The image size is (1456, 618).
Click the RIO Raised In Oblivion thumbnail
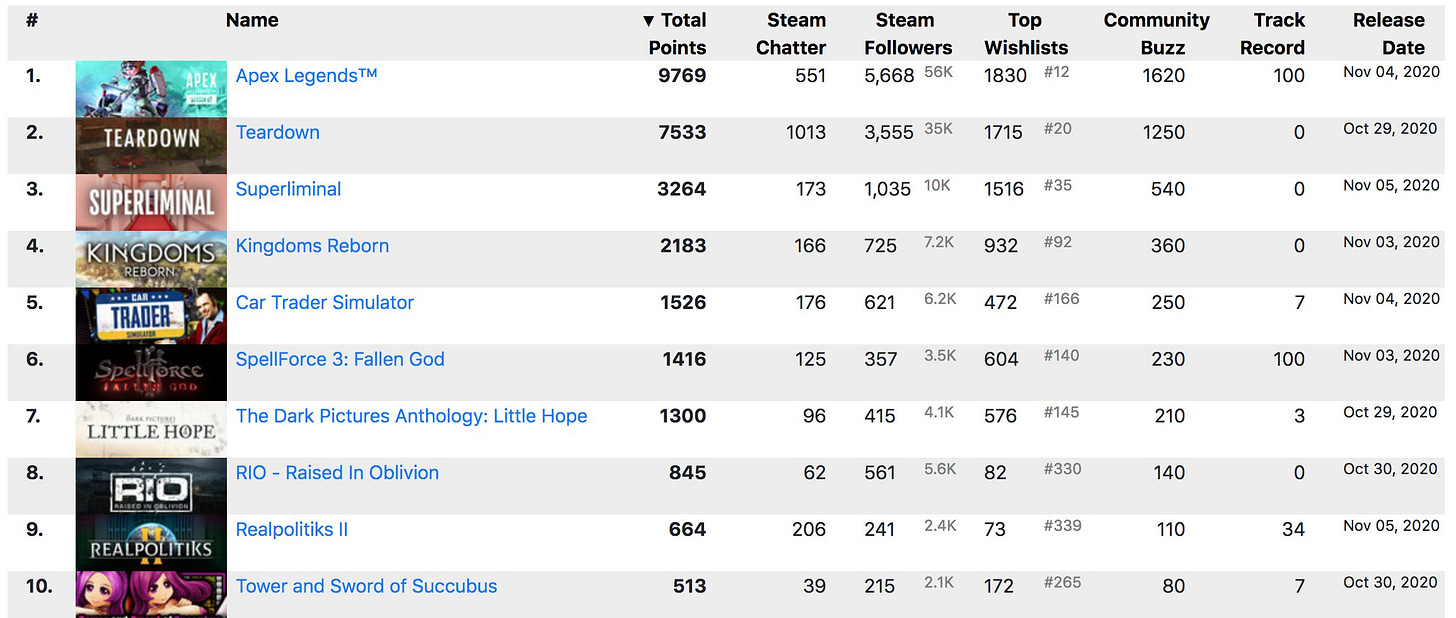[x=151, y=487]
